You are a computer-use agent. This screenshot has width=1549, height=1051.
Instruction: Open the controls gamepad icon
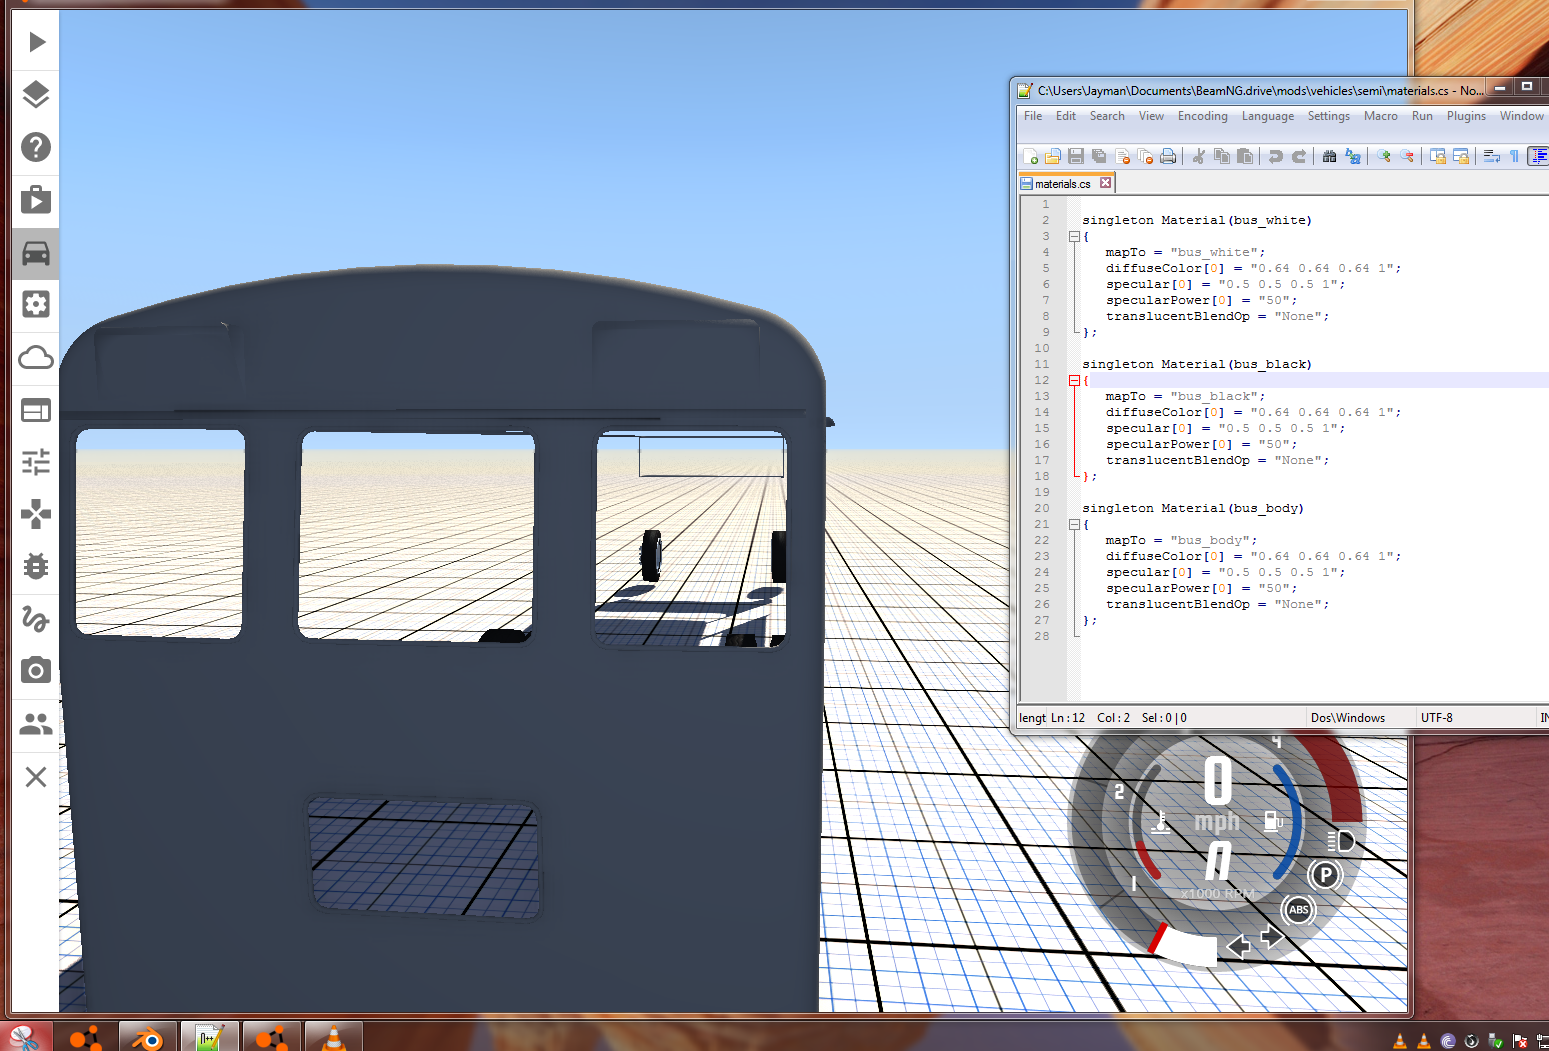pyautogui.click(x=36, y=514)
